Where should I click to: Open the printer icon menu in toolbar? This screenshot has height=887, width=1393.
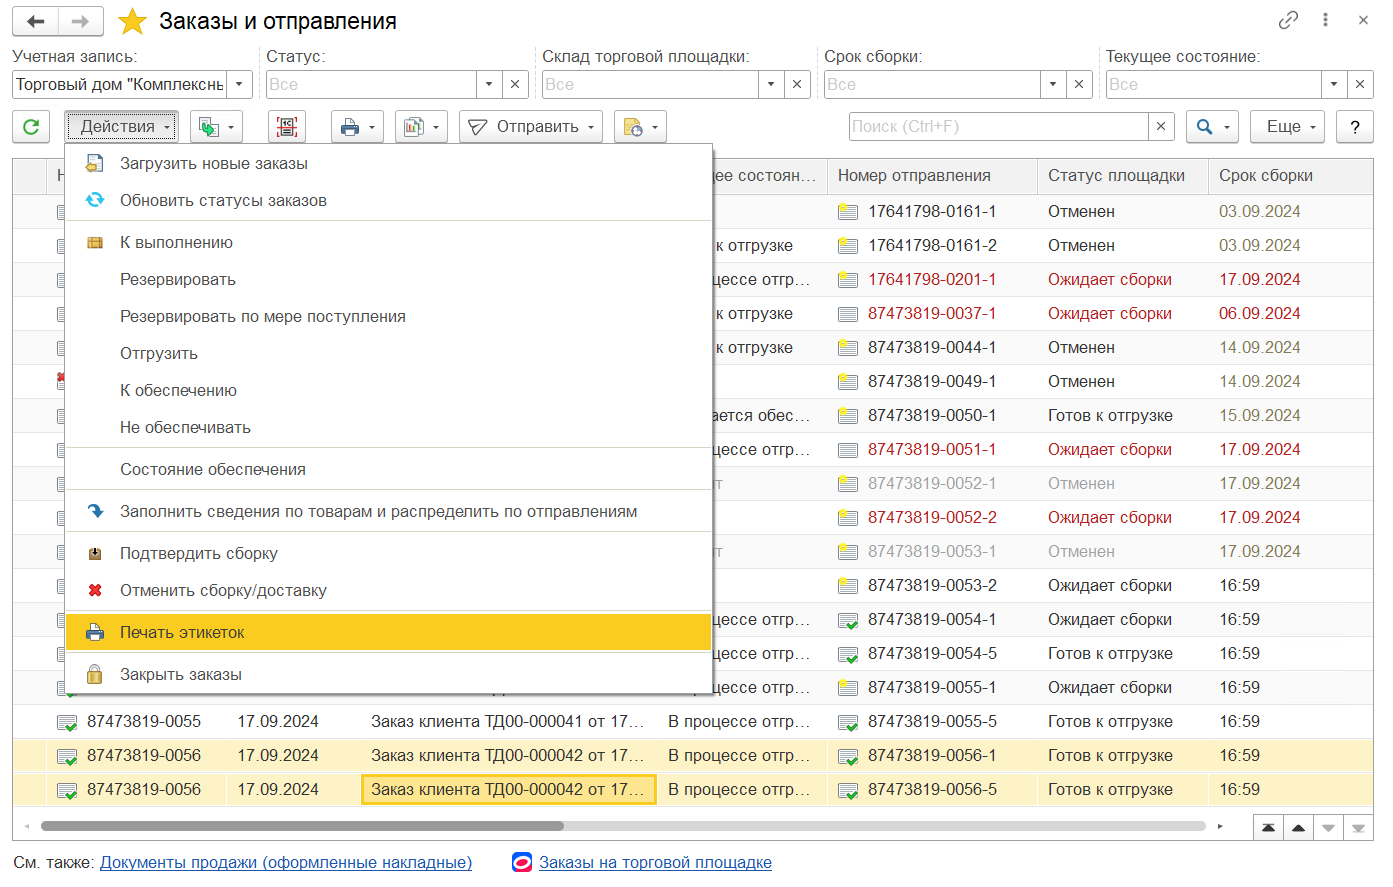point(357,127)
